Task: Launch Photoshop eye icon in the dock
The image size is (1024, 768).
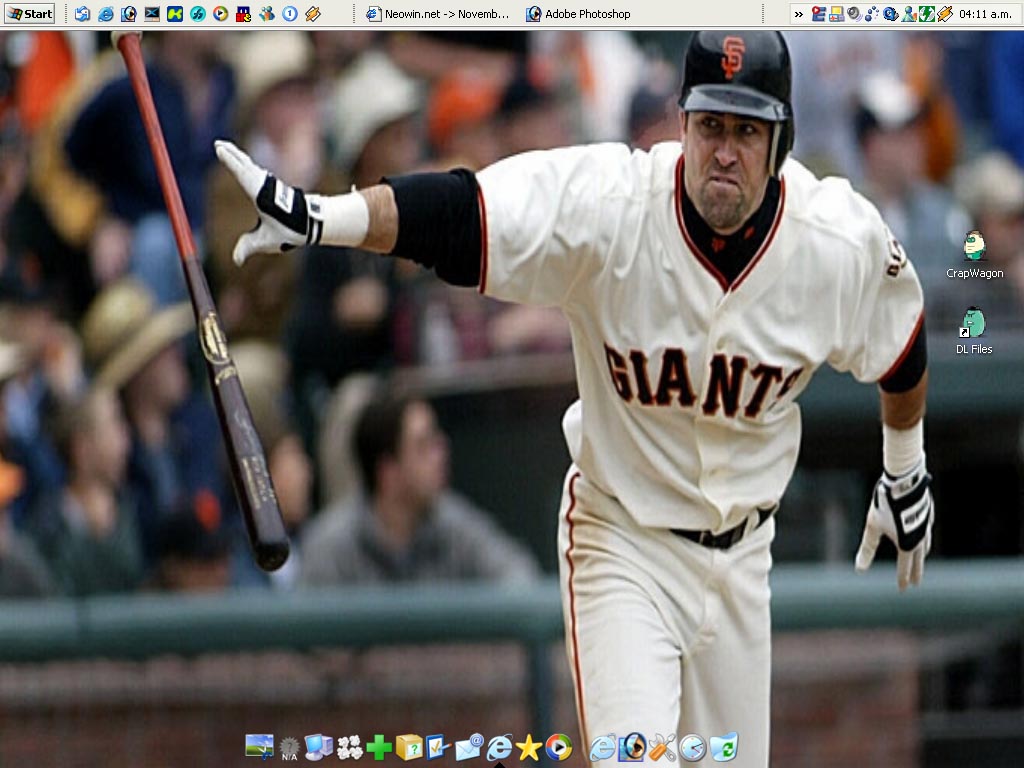Action: click(x=632, y=747)
